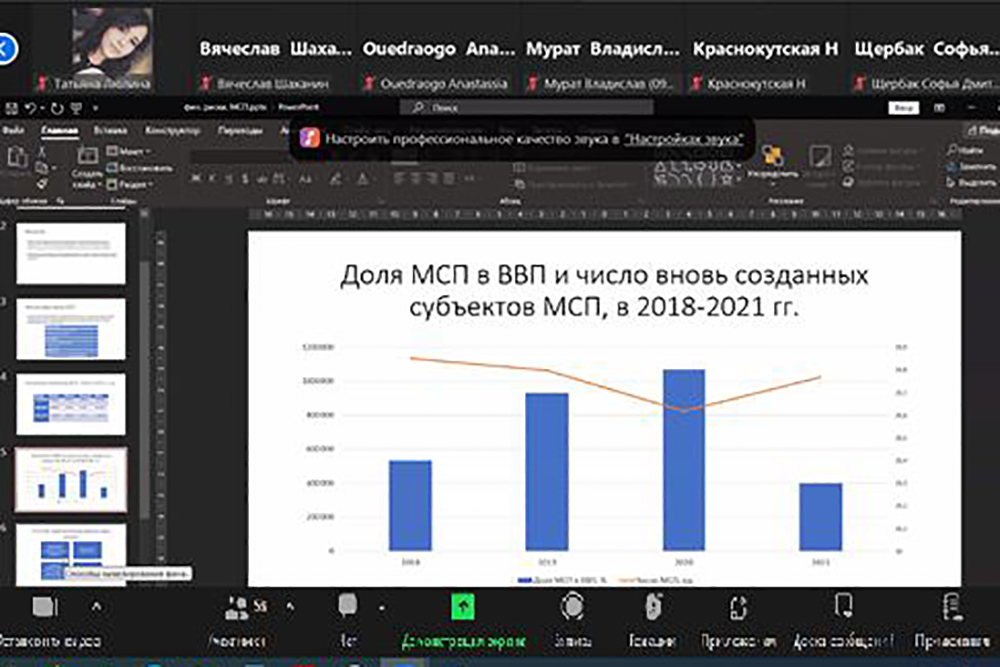Open Customize Quick Access Toolbar dropdown
Viewport: 1000px width, 667px height.
pos(95,108)
